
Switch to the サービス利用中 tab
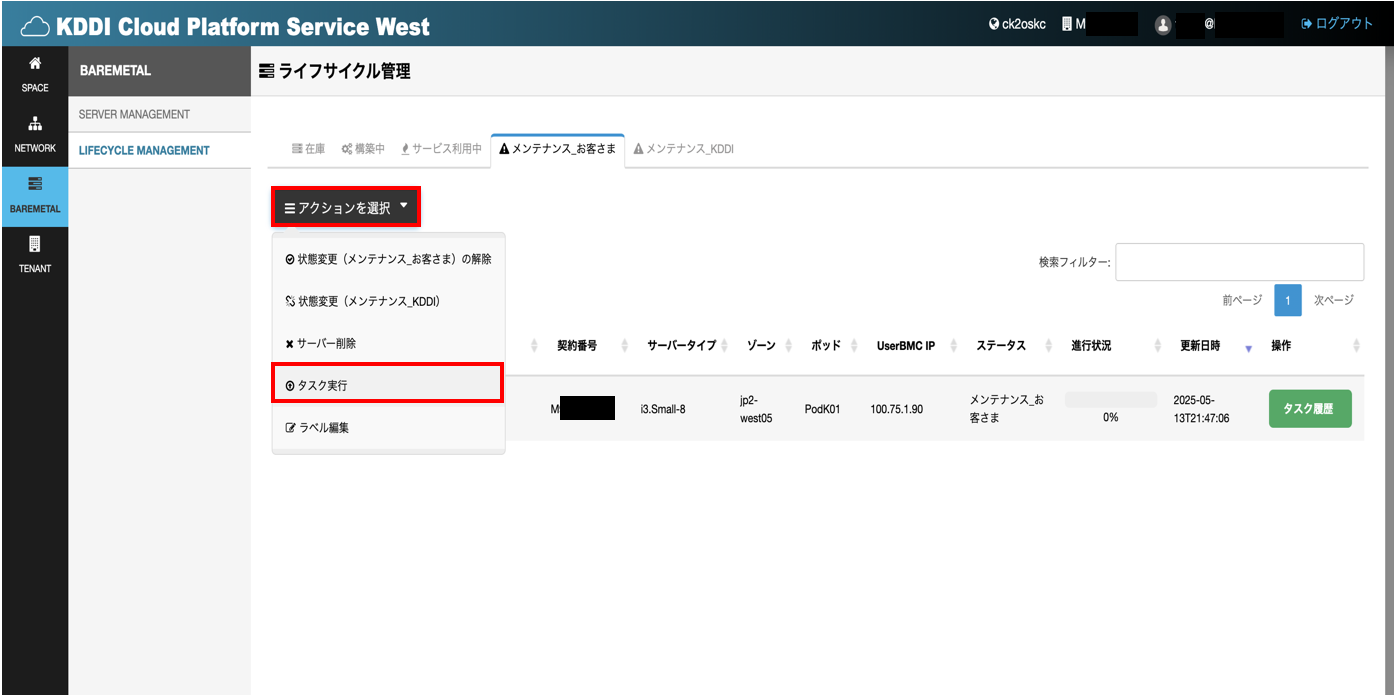tap(441, 149)
